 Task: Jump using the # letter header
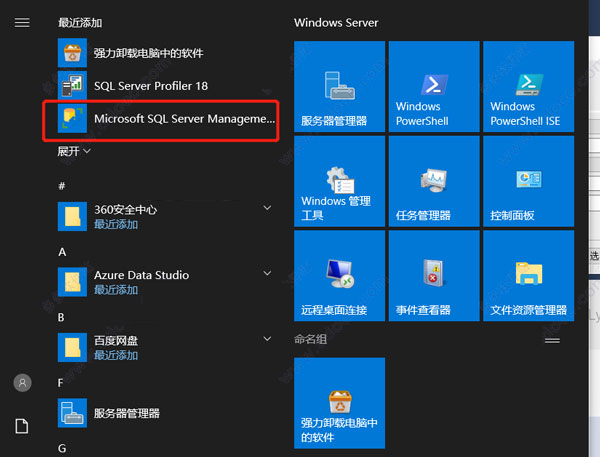(x=62, y=186)
